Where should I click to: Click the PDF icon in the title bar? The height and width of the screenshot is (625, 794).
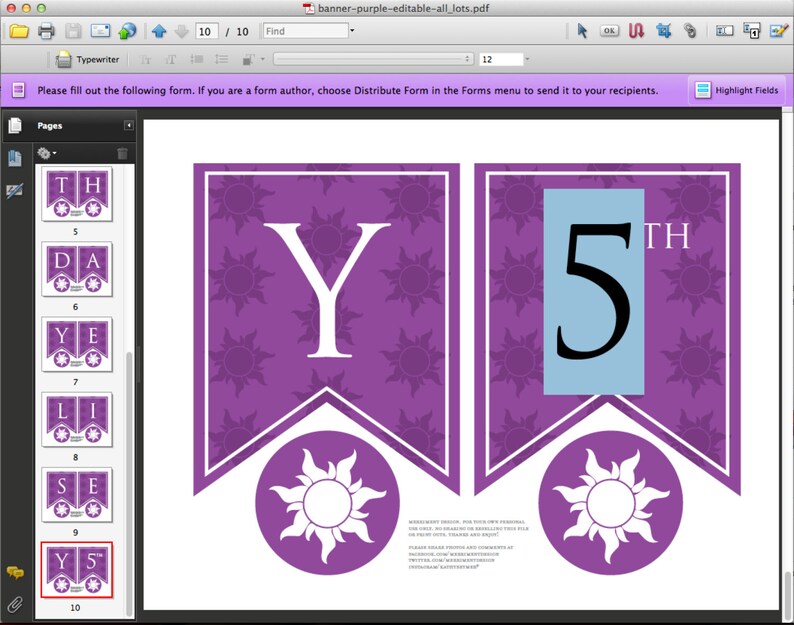click(x=308, y=8)
